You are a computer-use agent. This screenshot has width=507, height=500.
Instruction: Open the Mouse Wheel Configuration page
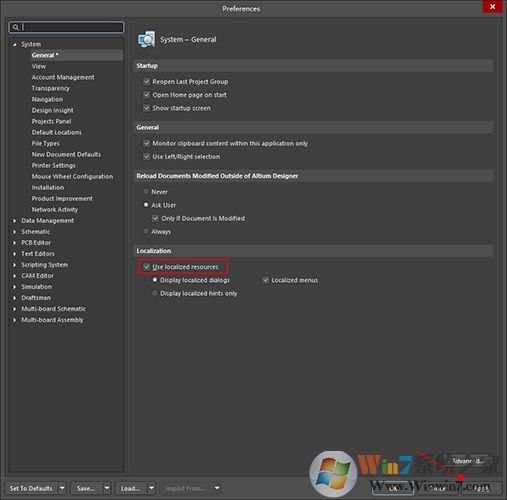click(x=72, y=177)
